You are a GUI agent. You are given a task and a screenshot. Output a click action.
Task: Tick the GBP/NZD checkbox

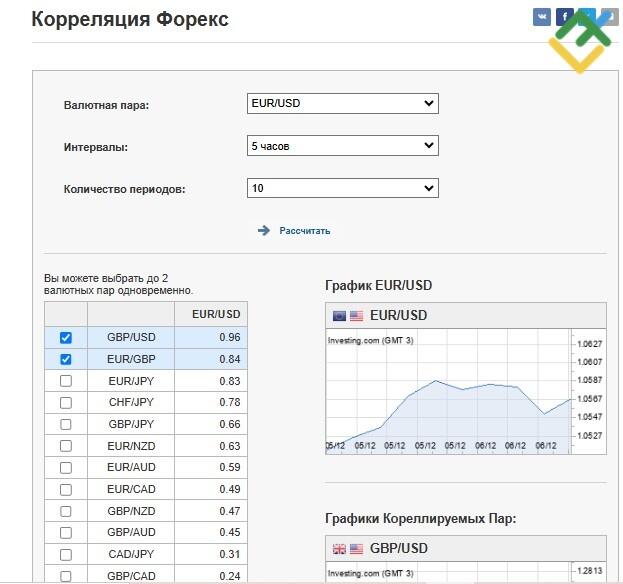click(66, 511)
